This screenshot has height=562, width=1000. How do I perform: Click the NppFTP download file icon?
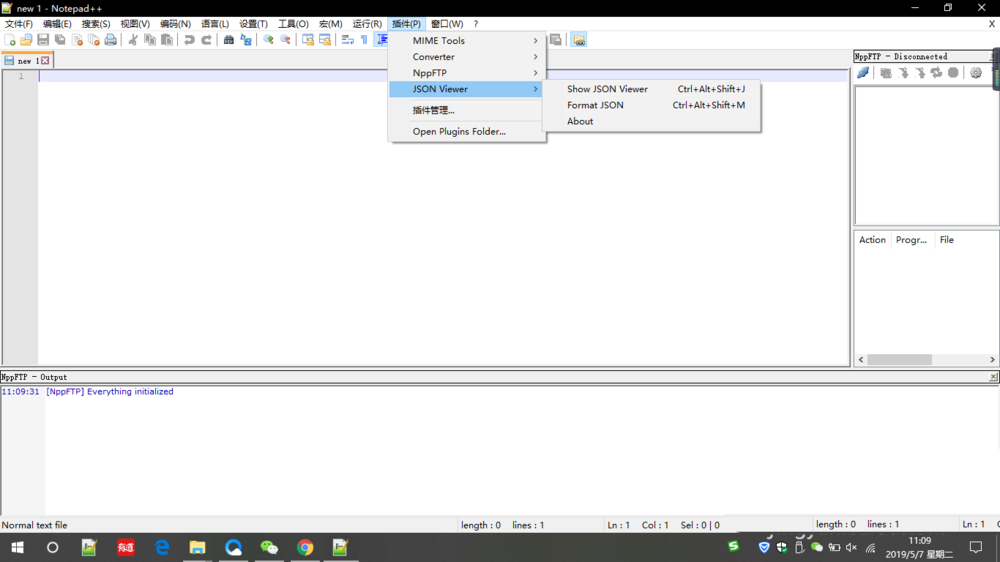coord(903,73)
